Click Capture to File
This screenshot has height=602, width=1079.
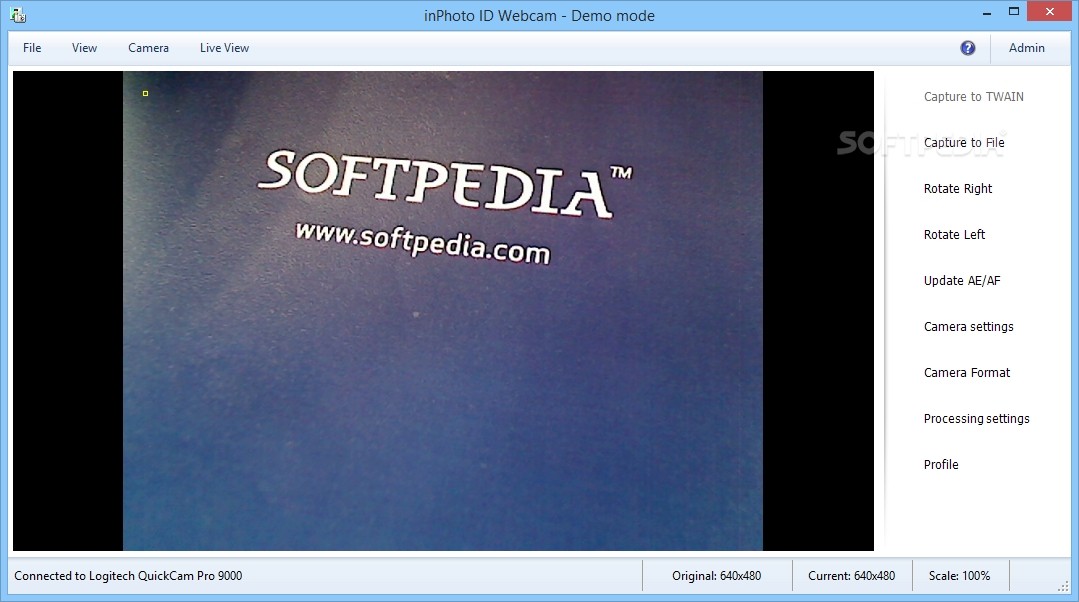click(x=963, y=142)
